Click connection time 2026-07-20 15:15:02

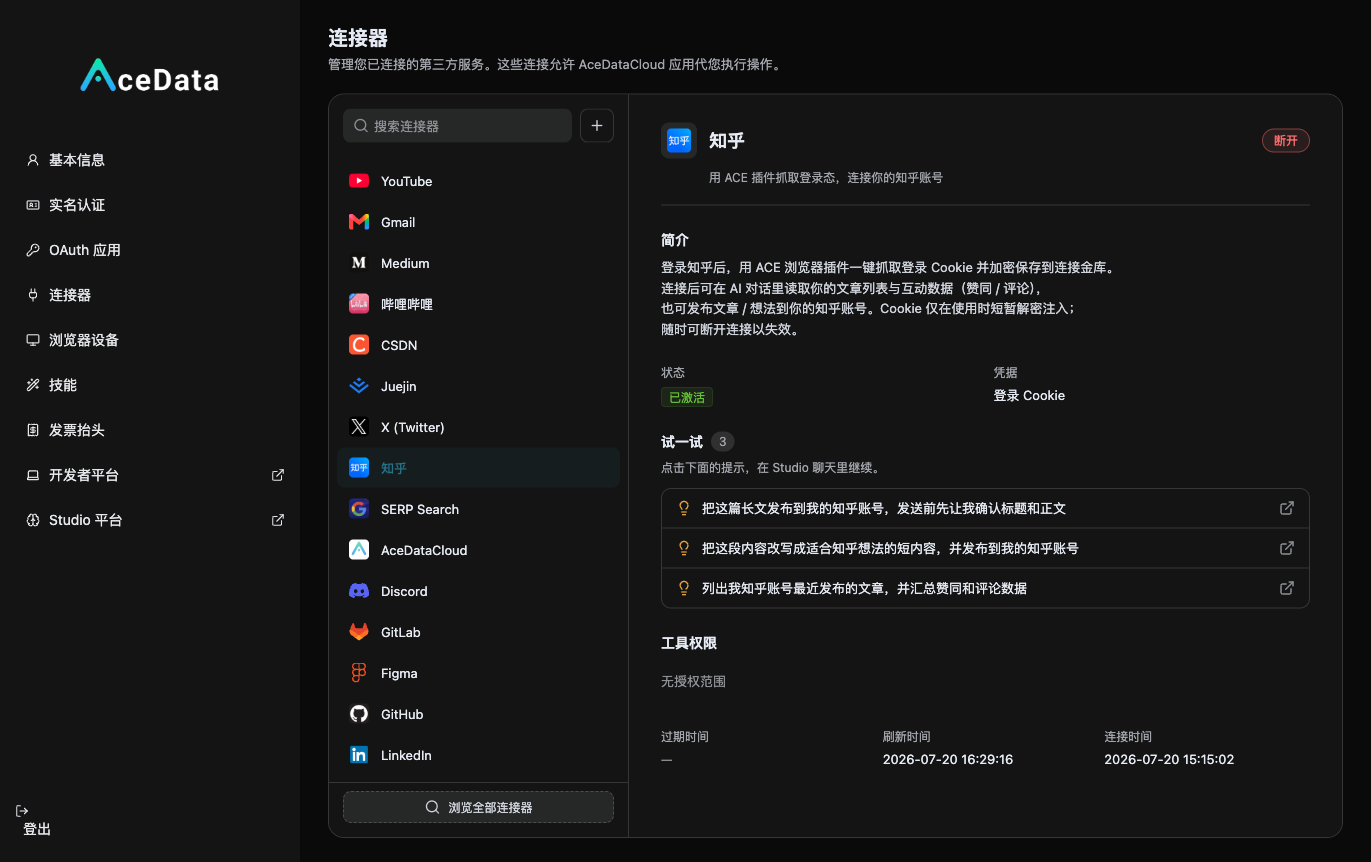point(1169,759)
